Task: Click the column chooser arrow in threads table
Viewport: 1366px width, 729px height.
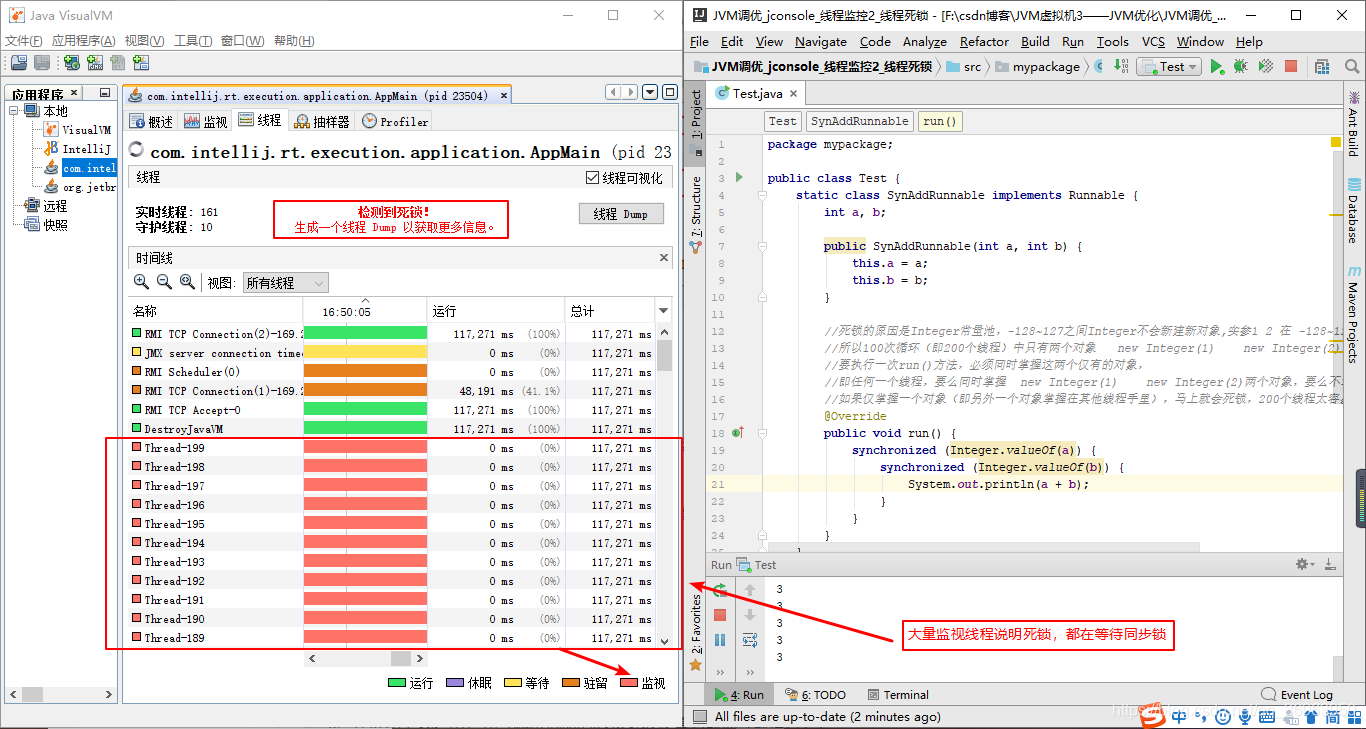Action: (662, 311)
